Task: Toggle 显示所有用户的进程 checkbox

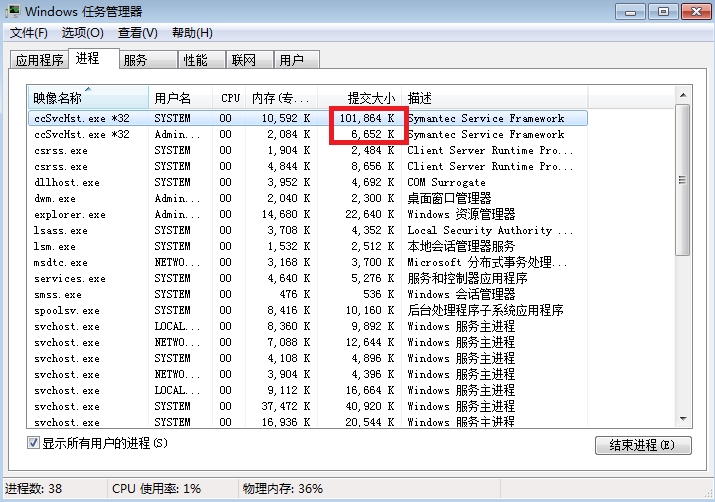Action: [33, 442]
